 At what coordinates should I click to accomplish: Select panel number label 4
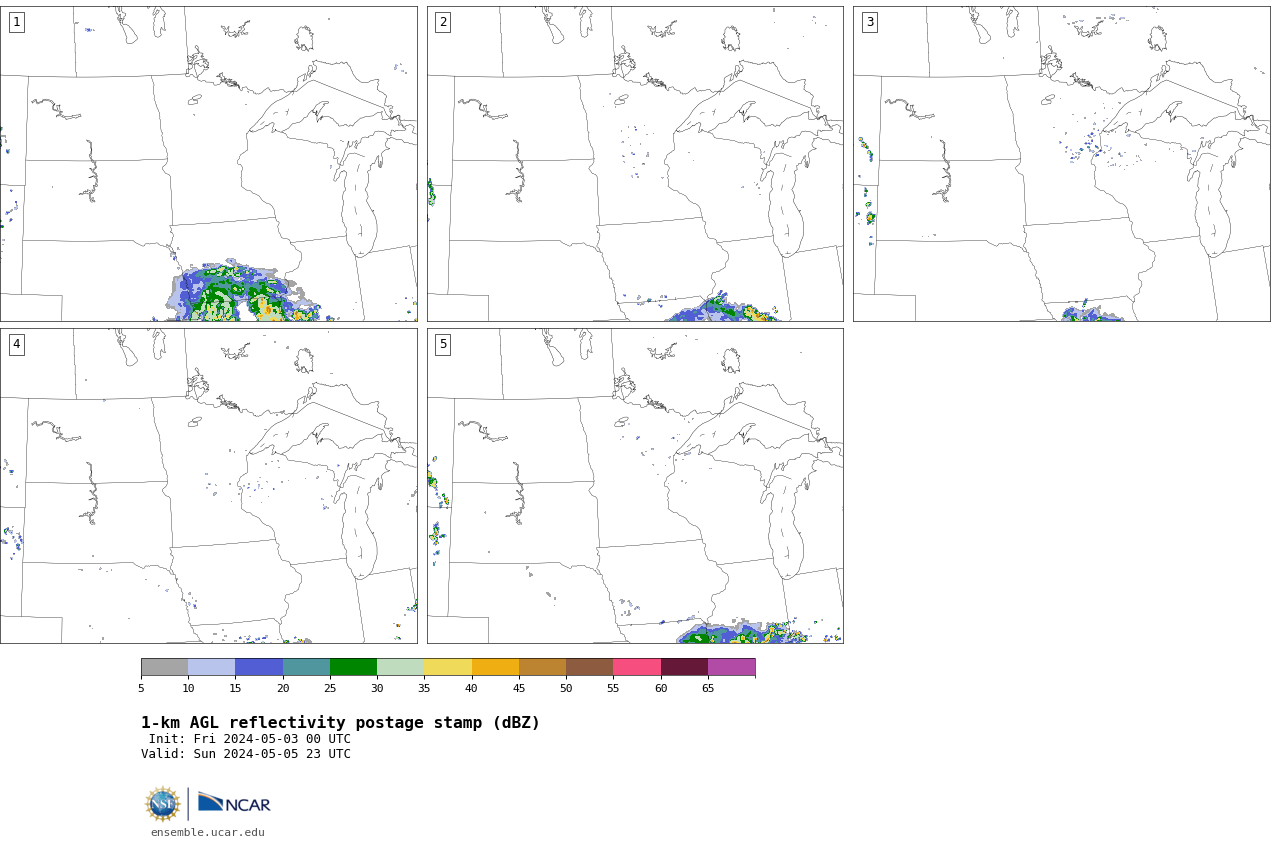(x=17, y=344)
